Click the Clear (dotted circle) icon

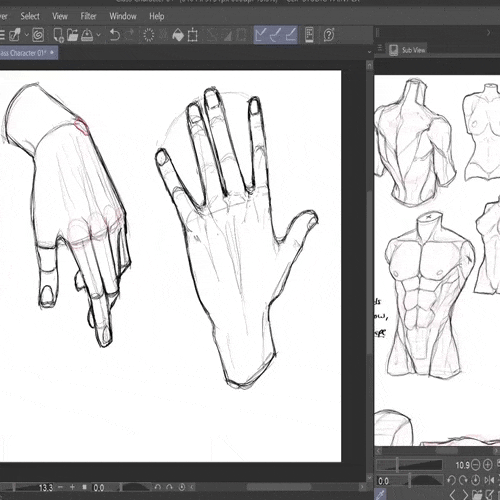point(149,35)
